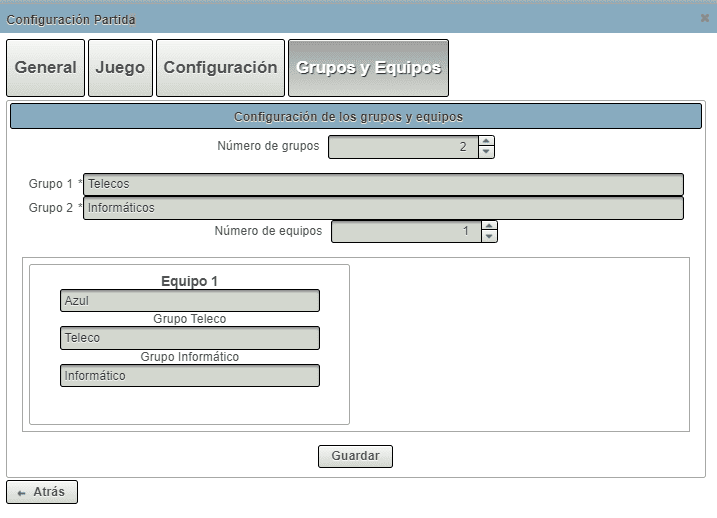Image resolution: width=717 pixels, height=518 pixels.
Task: Focus the Grupo Teleco input field
Action: tap(190, 338)
